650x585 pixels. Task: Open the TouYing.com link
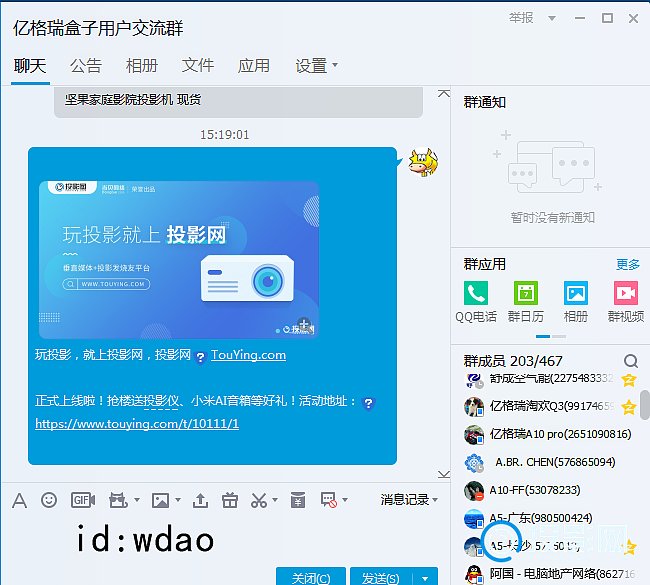(248, 355)
